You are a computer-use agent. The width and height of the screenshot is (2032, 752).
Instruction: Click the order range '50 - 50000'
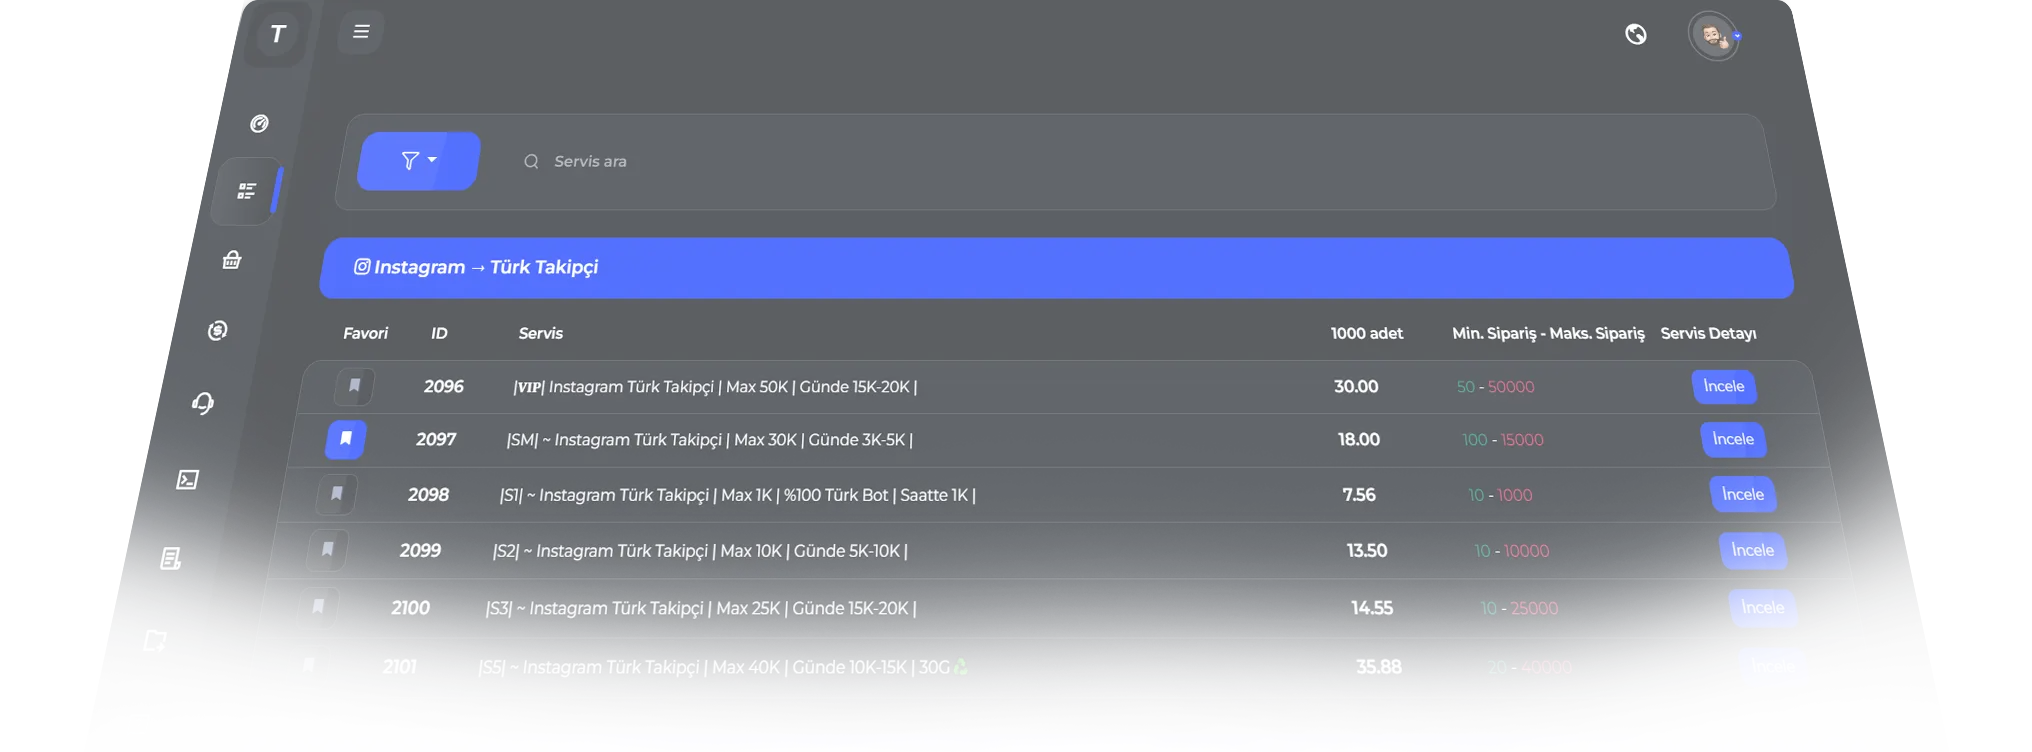pyautogui.click(x=1495, y=387)
